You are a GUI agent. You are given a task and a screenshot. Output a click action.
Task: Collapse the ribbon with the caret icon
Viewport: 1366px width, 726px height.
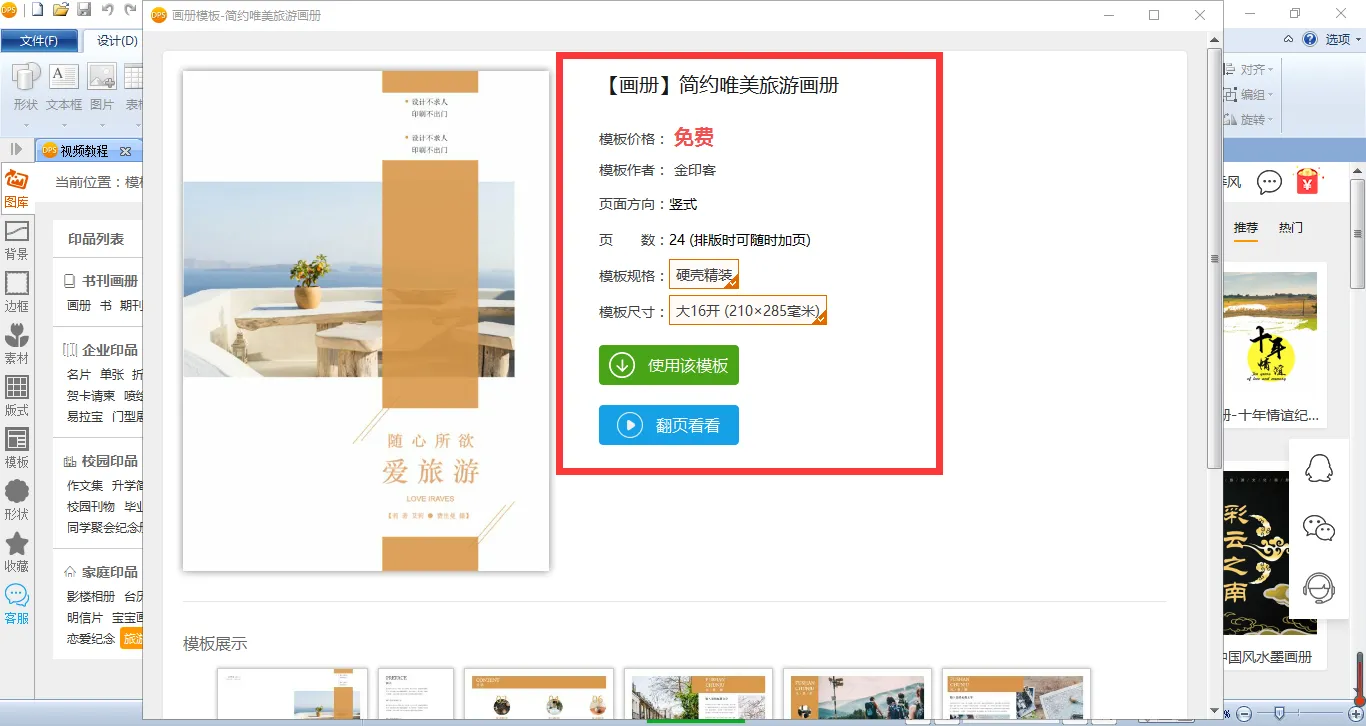pyautogui.click(x=1289, y=40)
